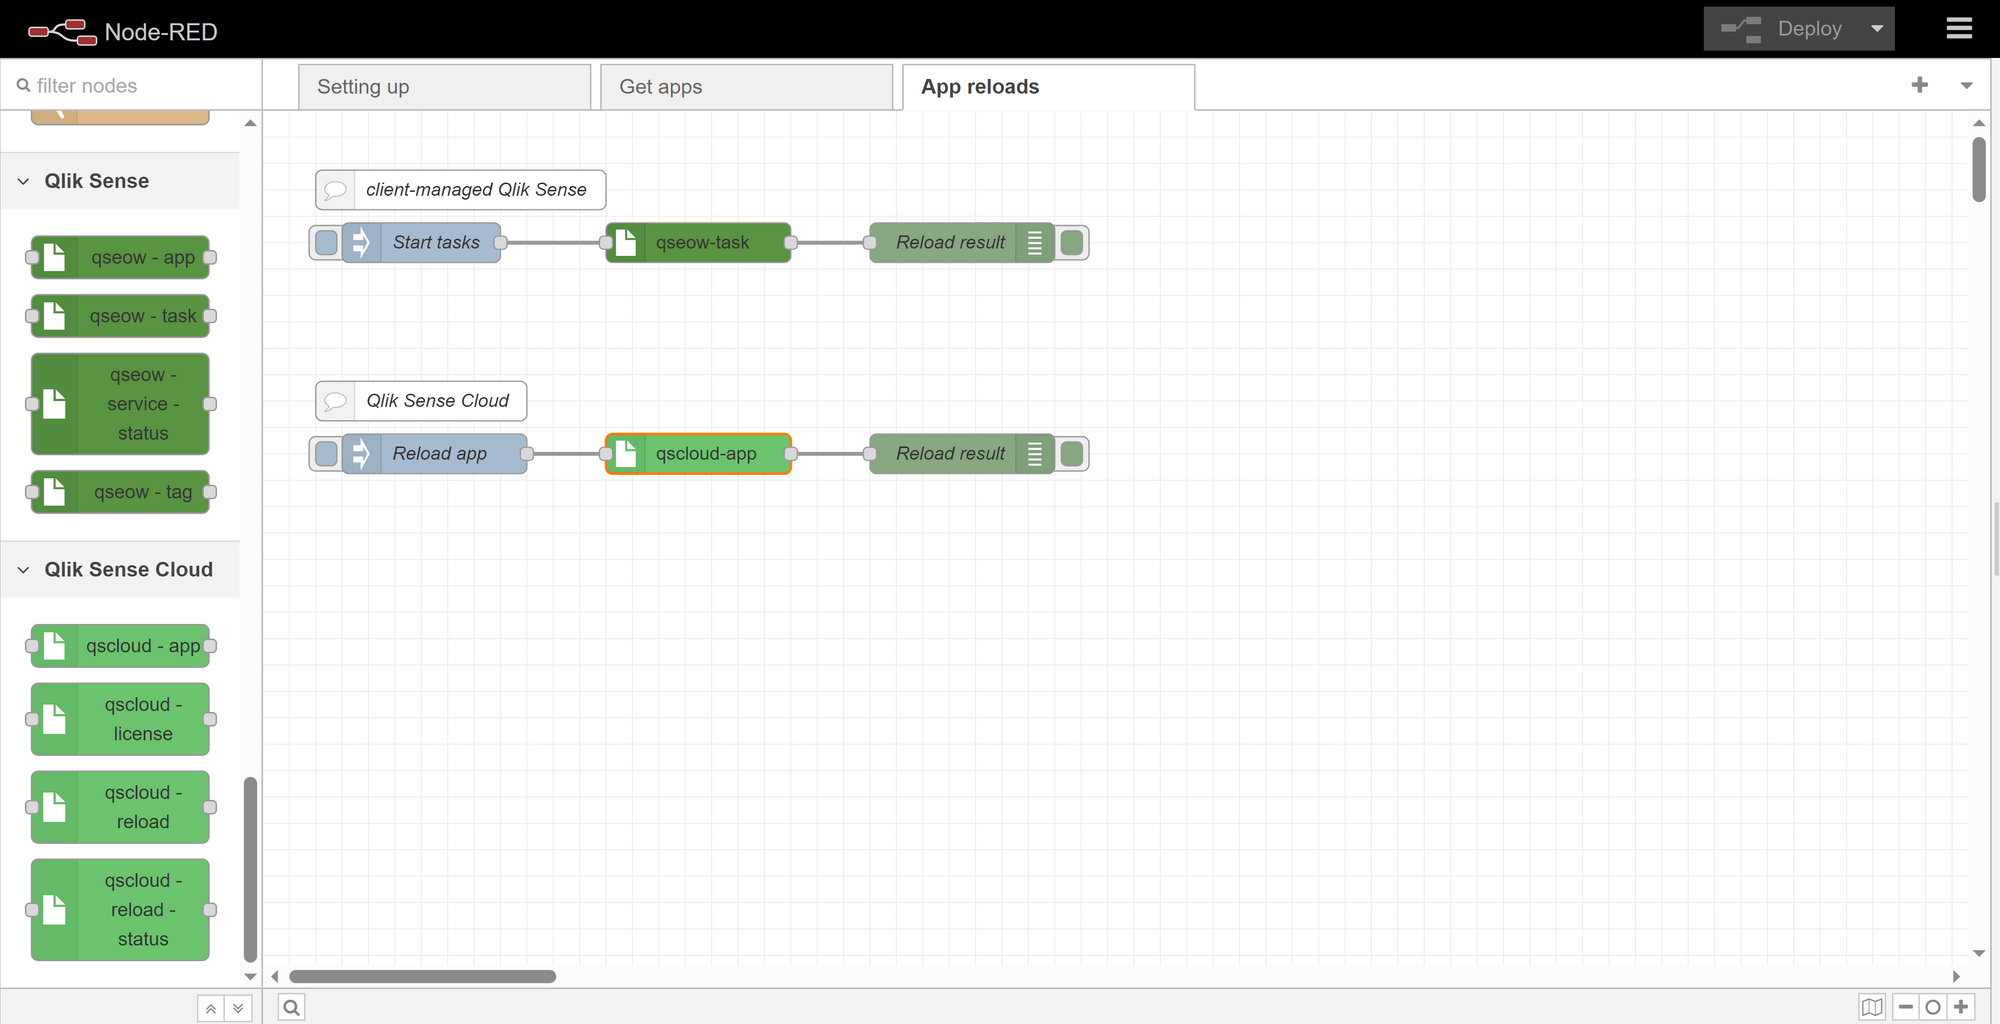2000x1024 pixels.
Task: Click the workspace horizontal scrollbar thumb
Action: [422, 976]
